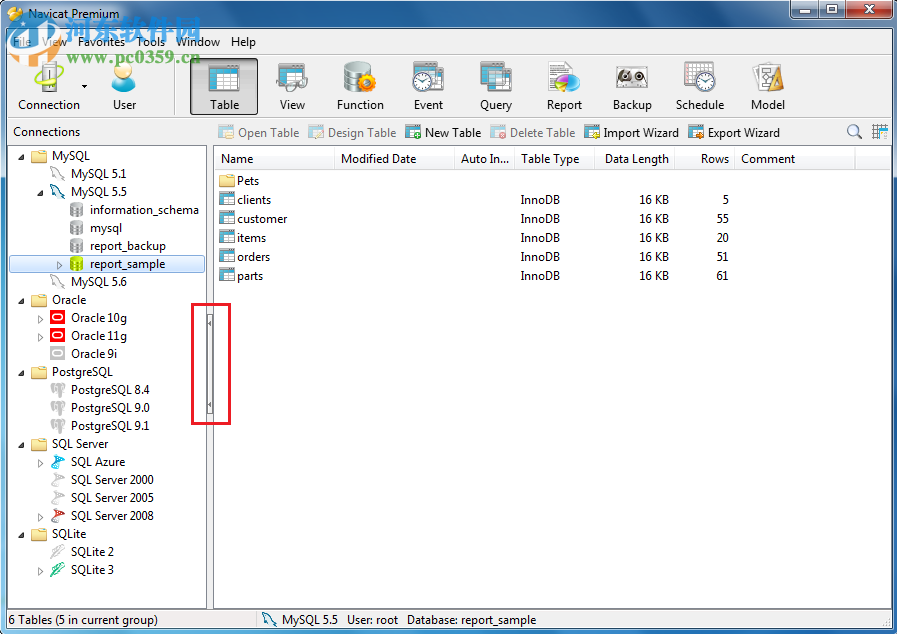Open the Help menu

click(243, 42)
